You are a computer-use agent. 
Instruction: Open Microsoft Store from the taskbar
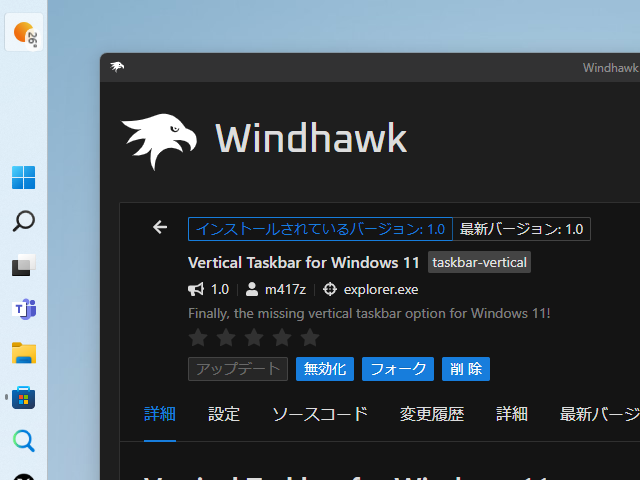pos(24,397)
